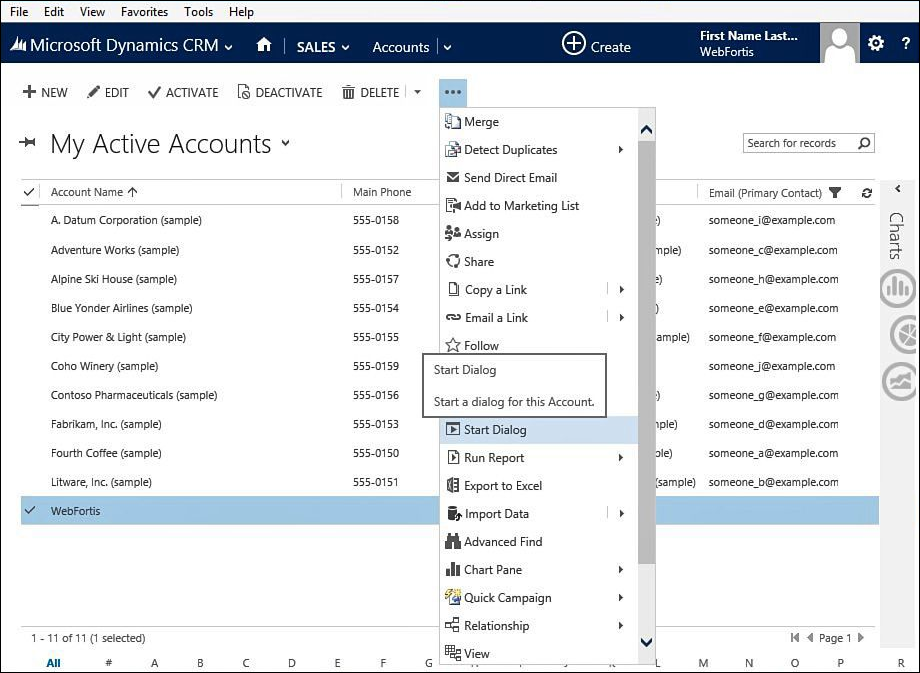920x673 pixels.
Task: Deselect the WebFortis row checkmark
Action: (30, 510)
